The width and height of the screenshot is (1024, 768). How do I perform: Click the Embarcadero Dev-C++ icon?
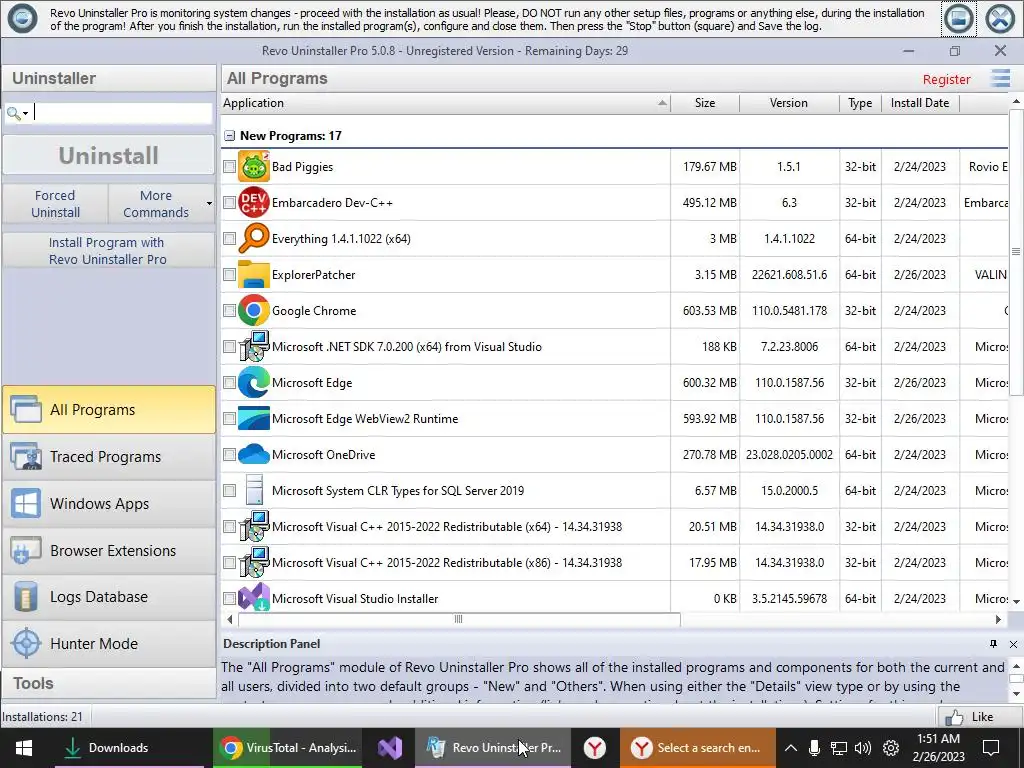pyautogui.click(x=254, y=202)
